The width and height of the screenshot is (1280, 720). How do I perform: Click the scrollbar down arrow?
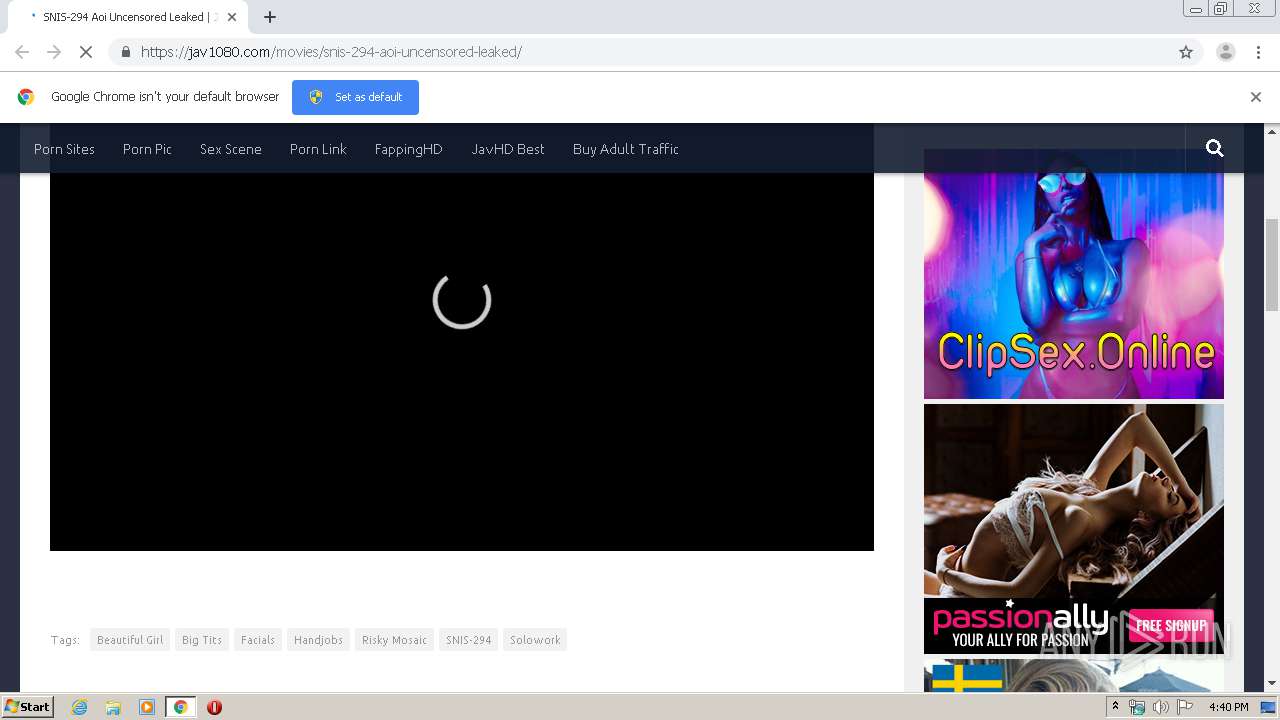pyautogui.click(x=1272, y=684)
